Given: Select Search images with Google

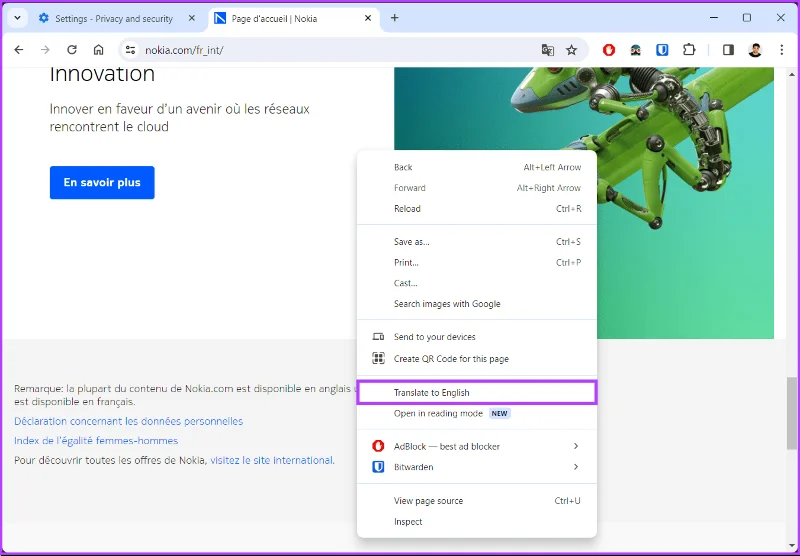Looking at the screenshot, I should click(477, 304).
